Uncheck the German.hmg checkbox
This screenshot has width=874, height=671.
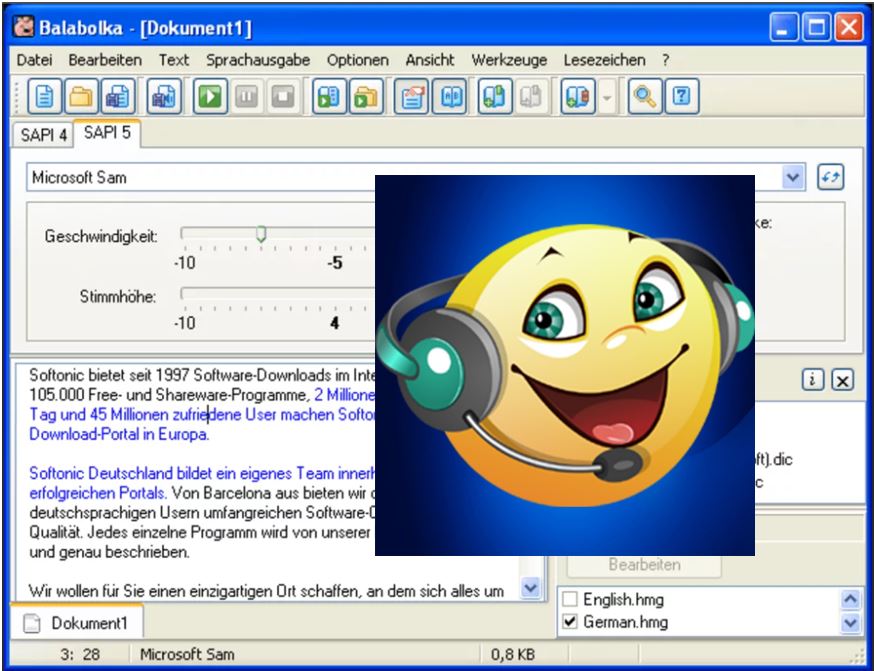(570, 622)
